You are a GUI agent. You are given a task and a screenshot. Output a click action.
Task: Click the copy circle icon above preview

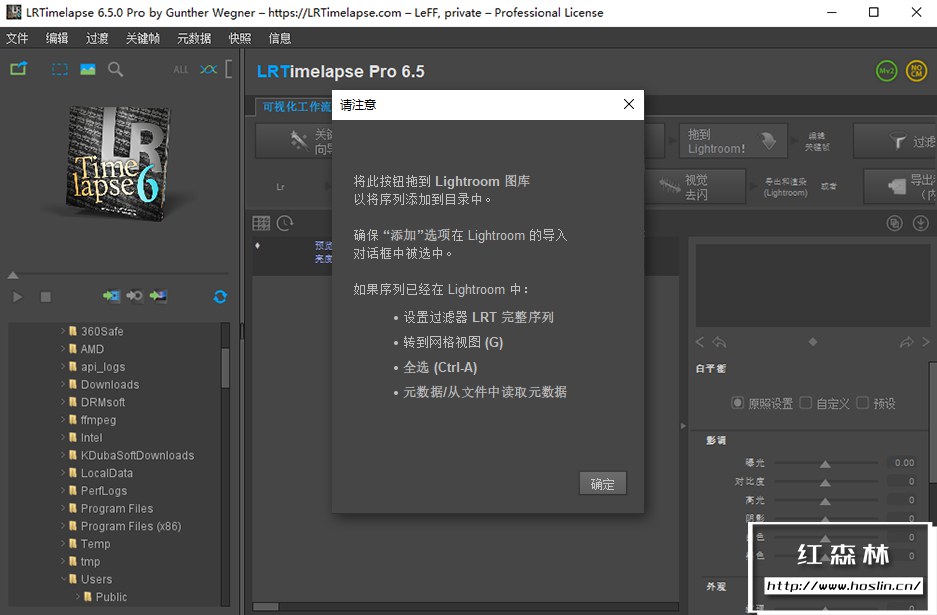[895, 224]
